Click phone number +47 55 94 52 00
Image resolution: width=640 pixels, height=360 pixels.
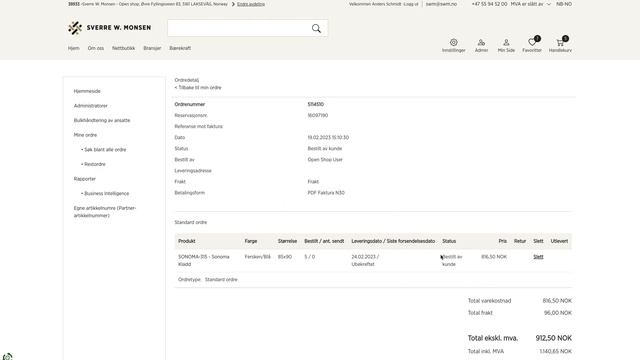click(489, 4)
